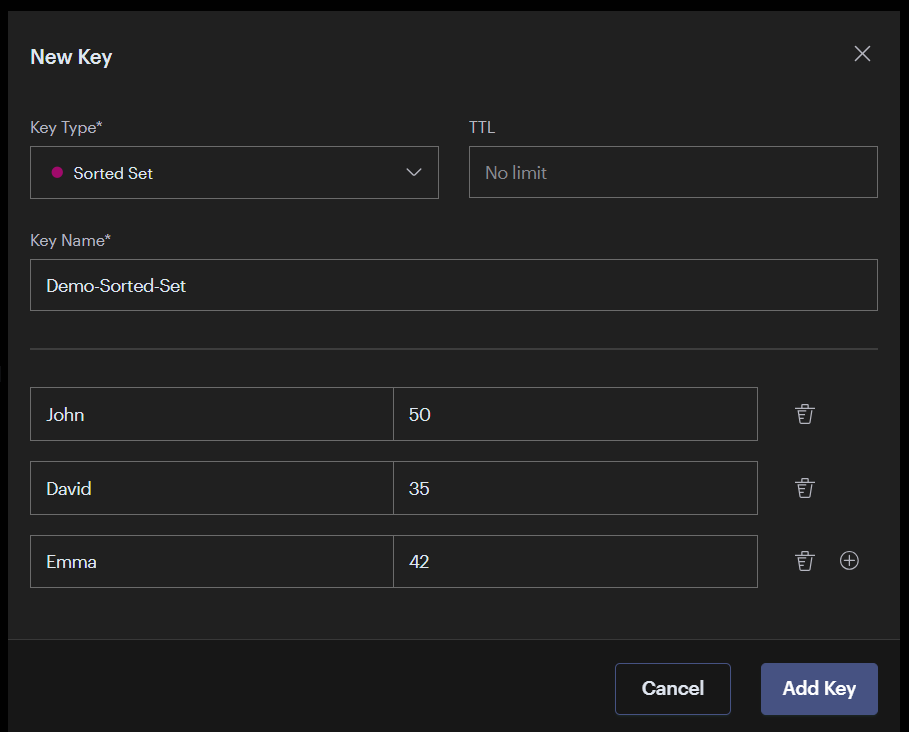Screen dimensions: 909x732
Task: Cancel creating the new key
Action: click(672, 688)
